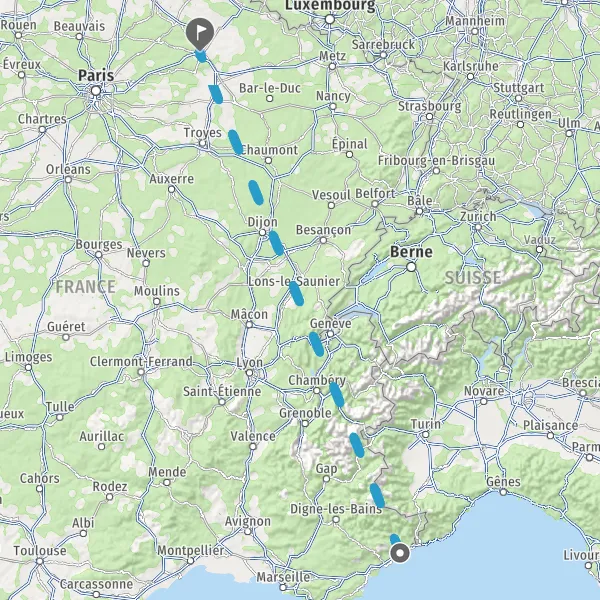This screenshot has width=600, height=600.
Task: Click the Genève city label
Action: 331,324
